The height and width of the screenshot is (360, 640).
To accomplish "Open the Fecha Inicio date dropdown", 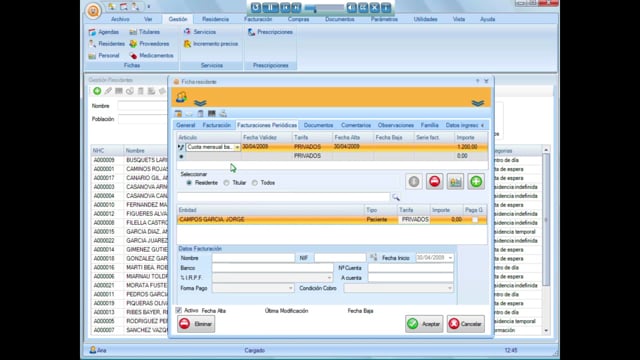I will pos(450,258).
